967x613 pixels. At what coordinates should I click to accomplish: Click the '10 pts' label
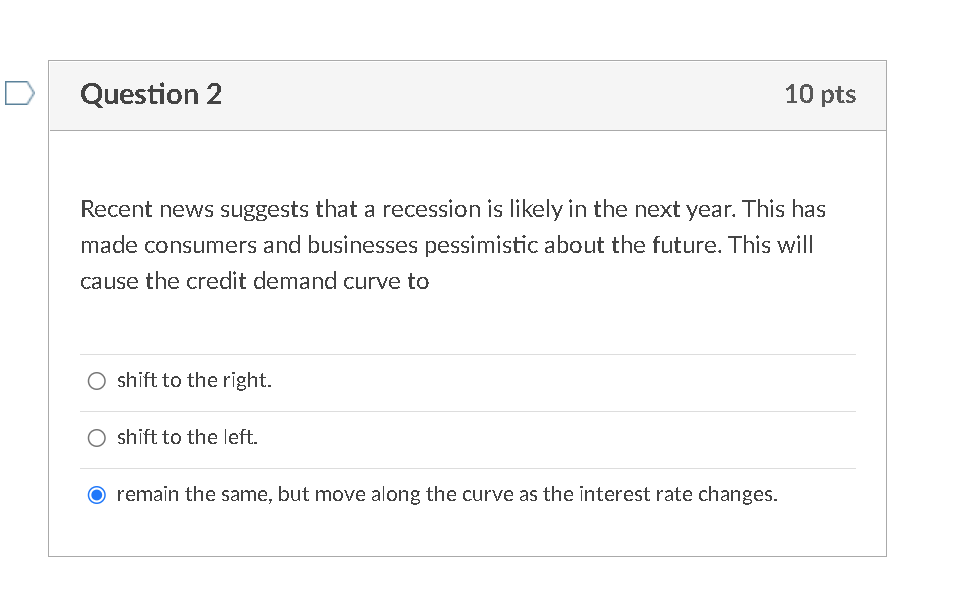(820, 94)
